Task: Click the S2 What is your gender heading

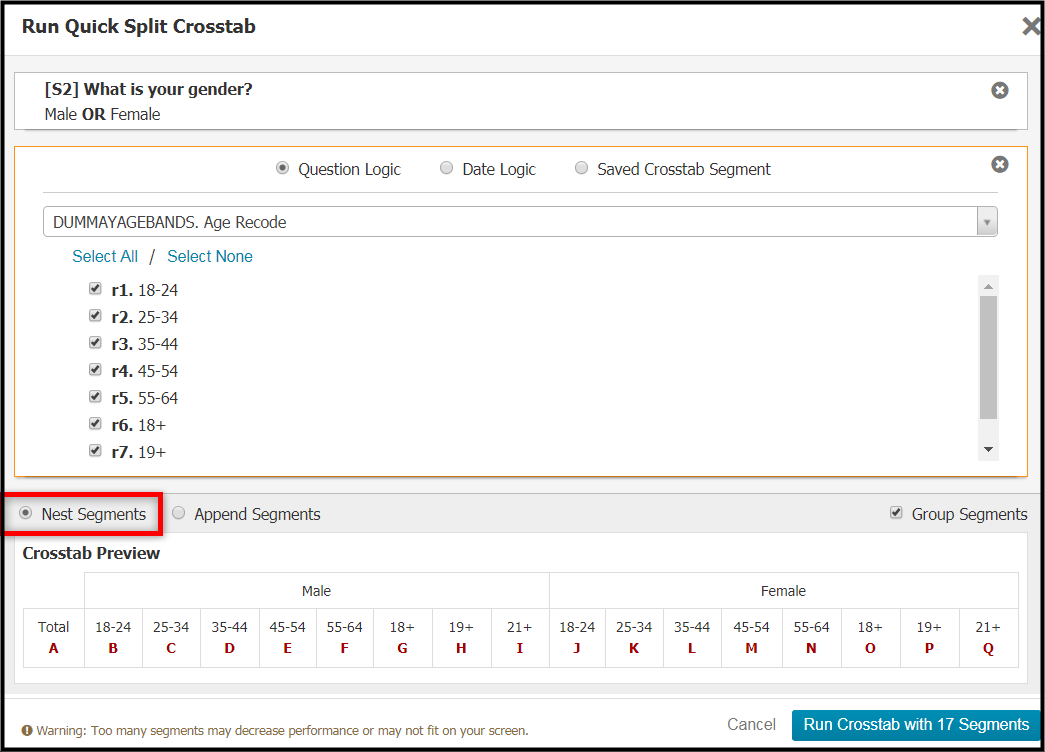Action: click(149, 89)
